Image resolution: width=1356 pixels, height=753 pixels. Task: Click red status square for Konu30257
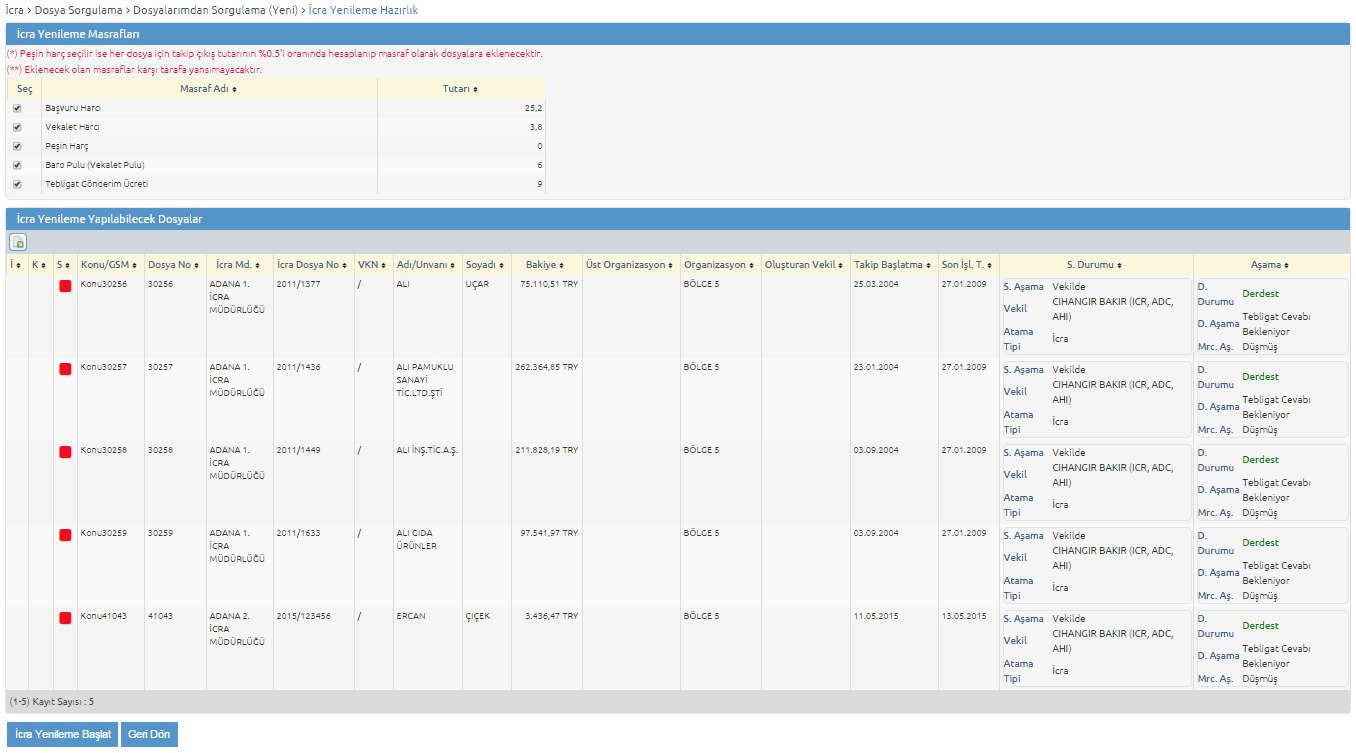click(65, 369)
